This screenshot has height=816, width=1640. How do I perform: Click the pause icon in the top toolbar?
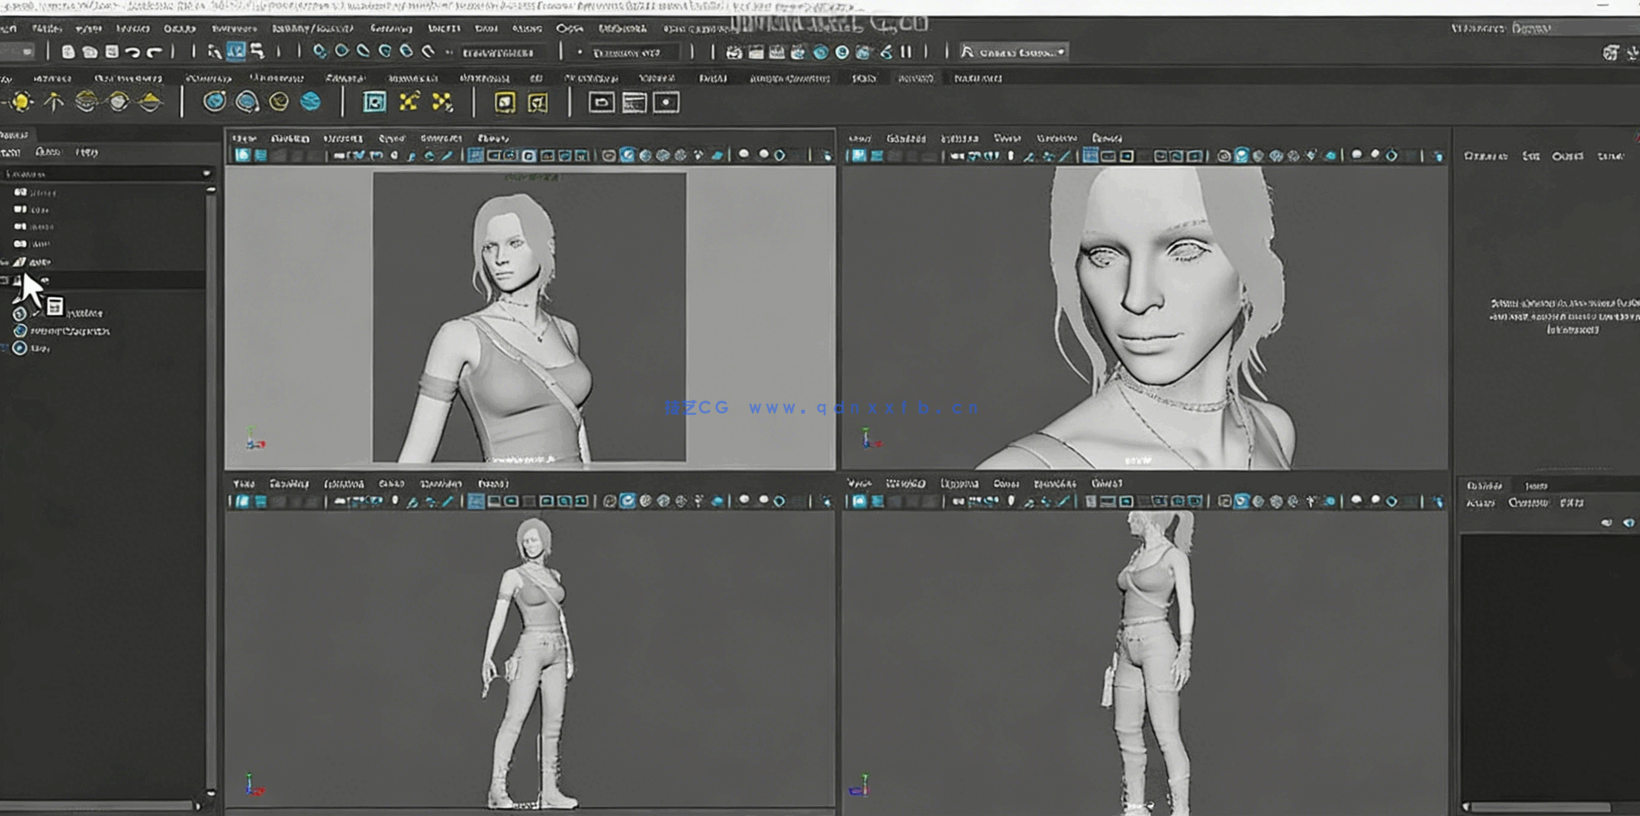point(906,52)
